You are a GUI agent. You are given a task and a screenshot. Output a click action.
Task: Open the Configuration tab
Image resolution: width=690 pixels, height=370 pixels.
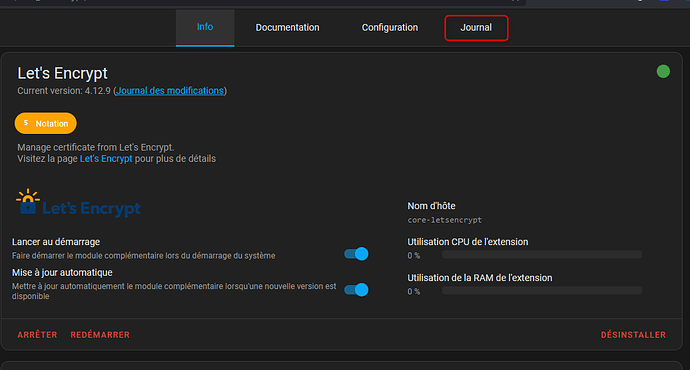pyautogui.click(x=390, y=27)
